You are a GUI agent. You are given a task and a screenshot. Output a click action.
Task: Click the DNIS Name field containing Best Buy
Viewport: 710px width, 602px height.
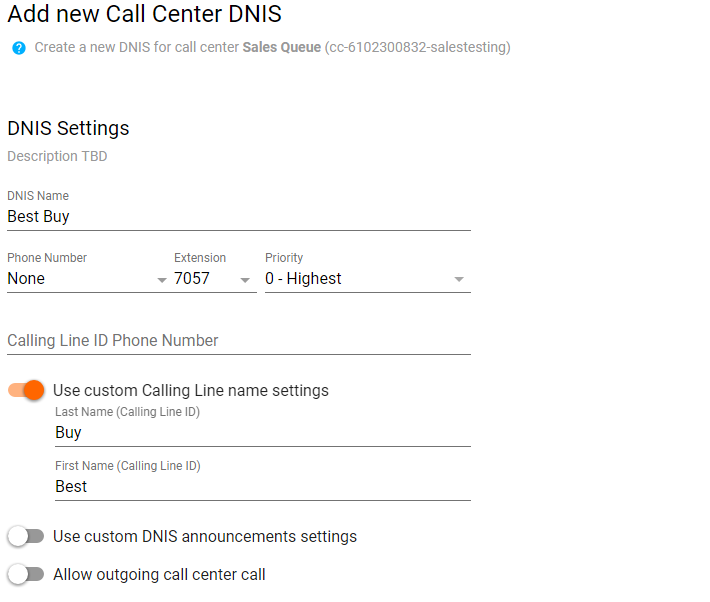coord(238,216)
